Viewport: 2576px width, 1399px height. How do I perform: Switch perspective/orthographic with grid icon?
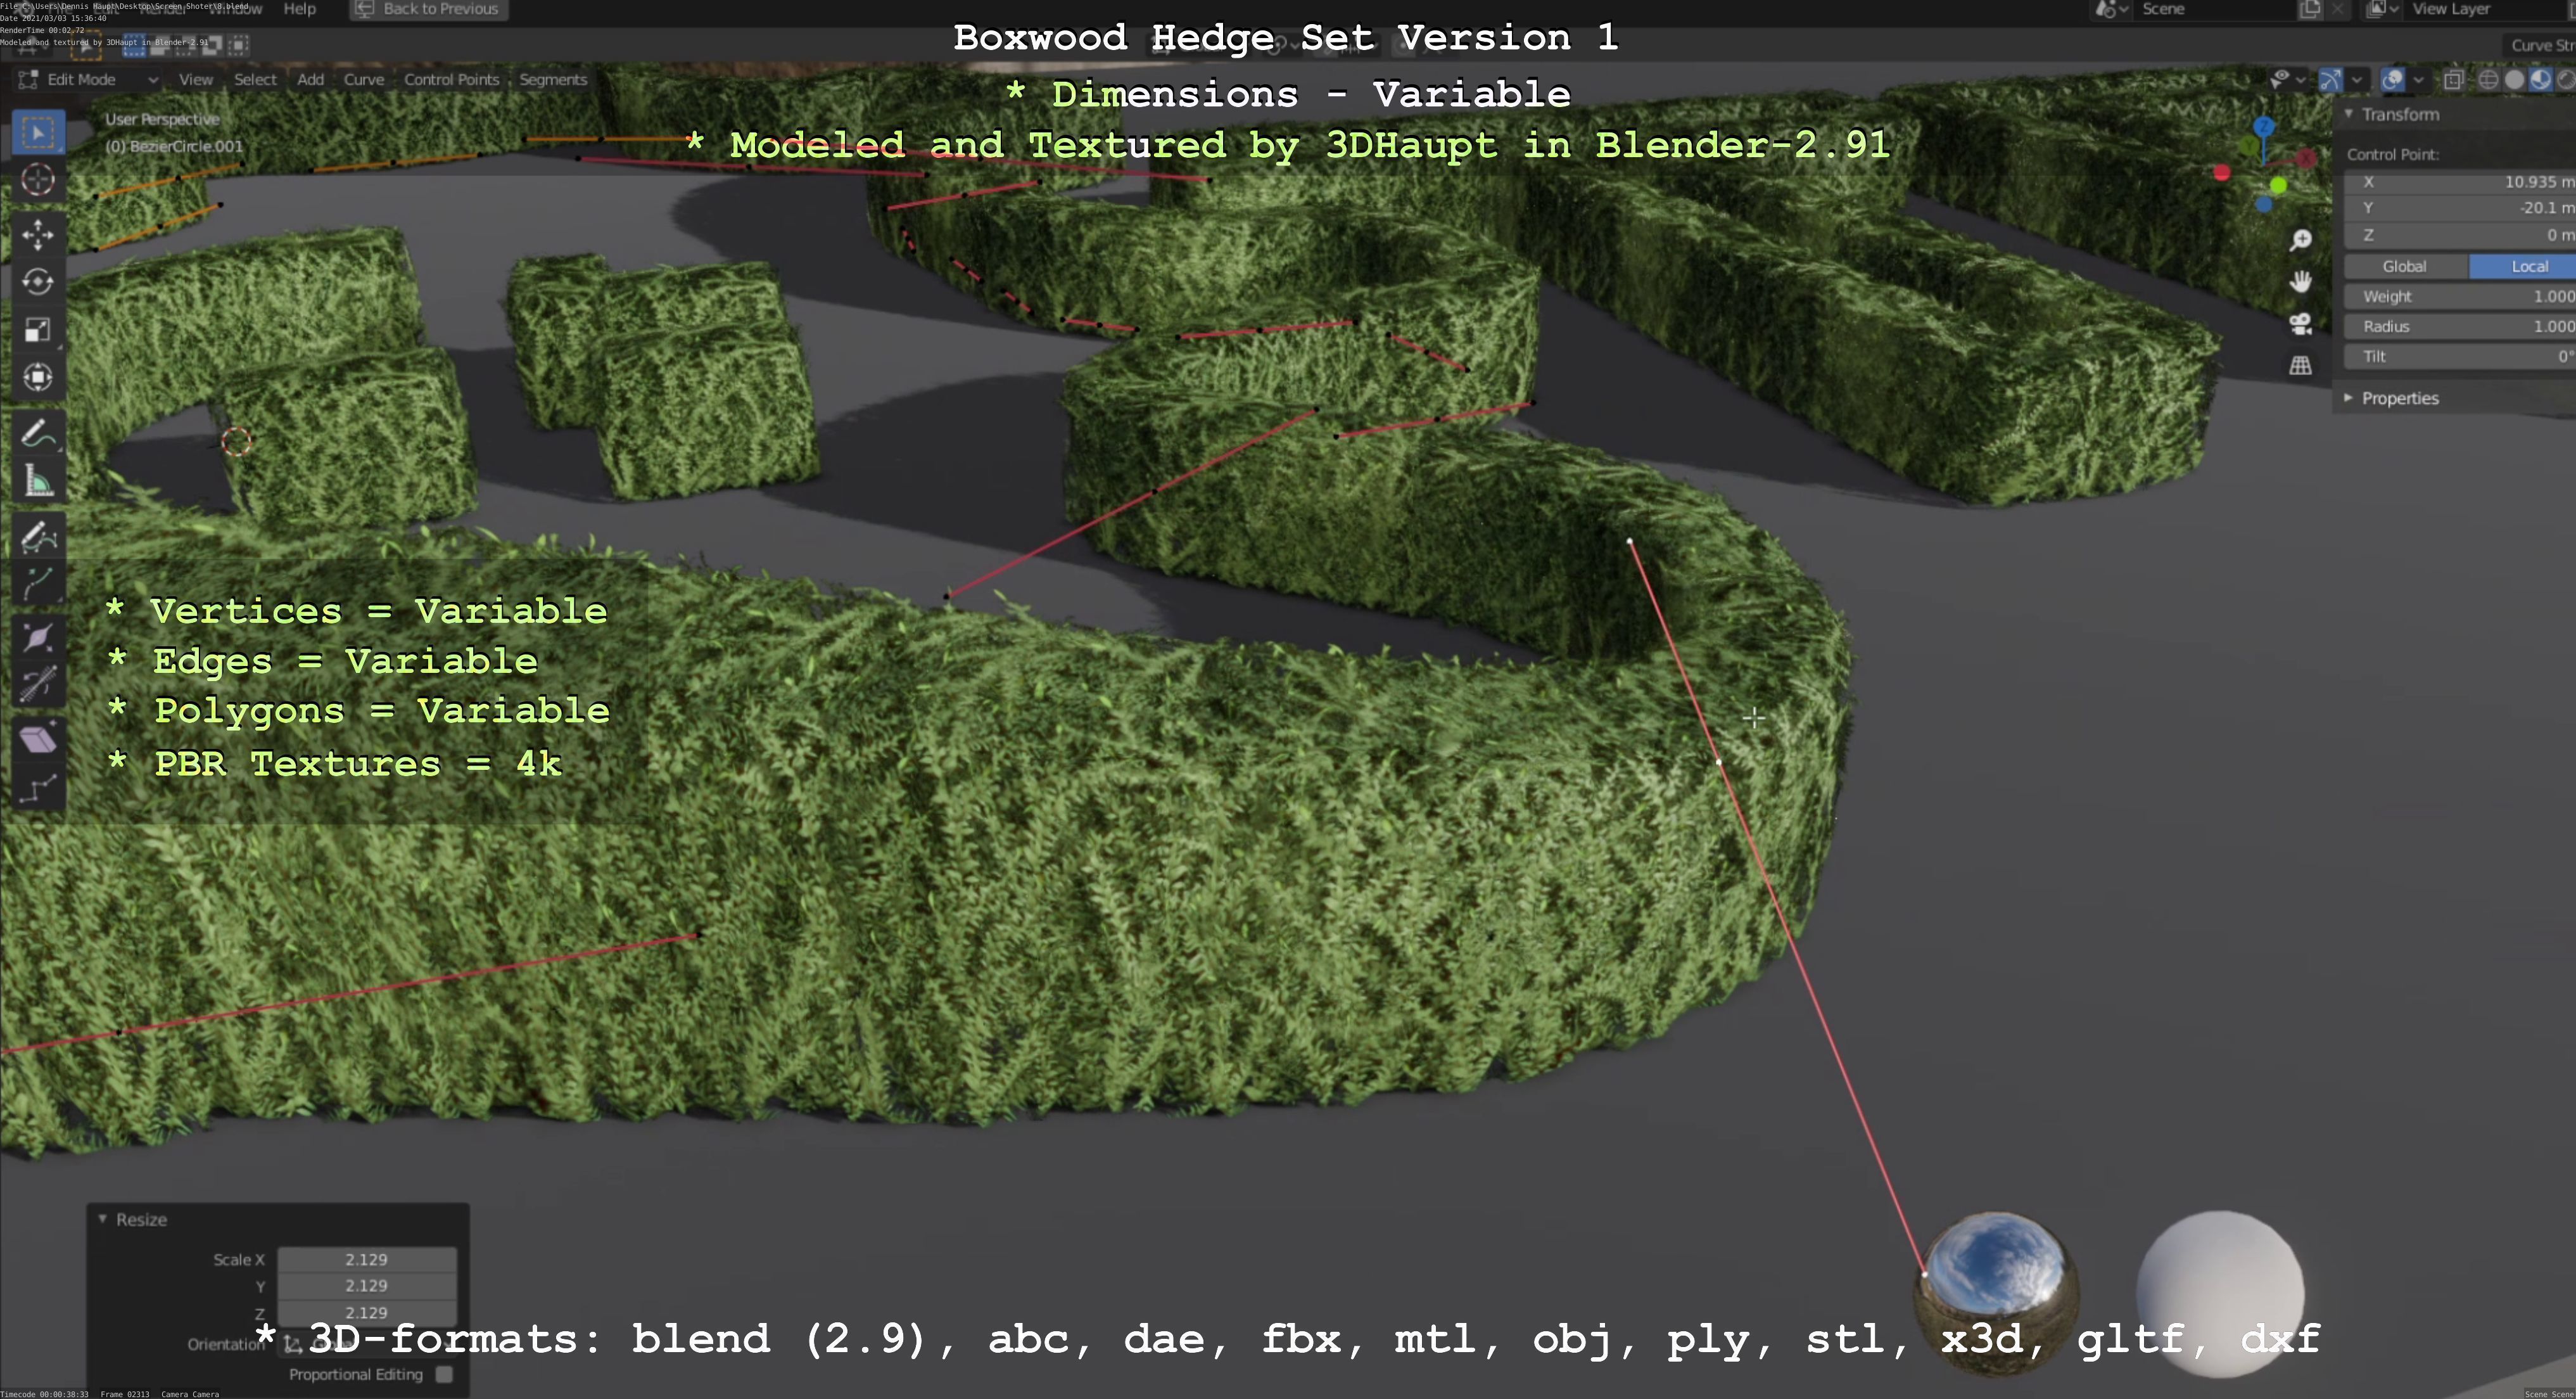point(2300,366)
